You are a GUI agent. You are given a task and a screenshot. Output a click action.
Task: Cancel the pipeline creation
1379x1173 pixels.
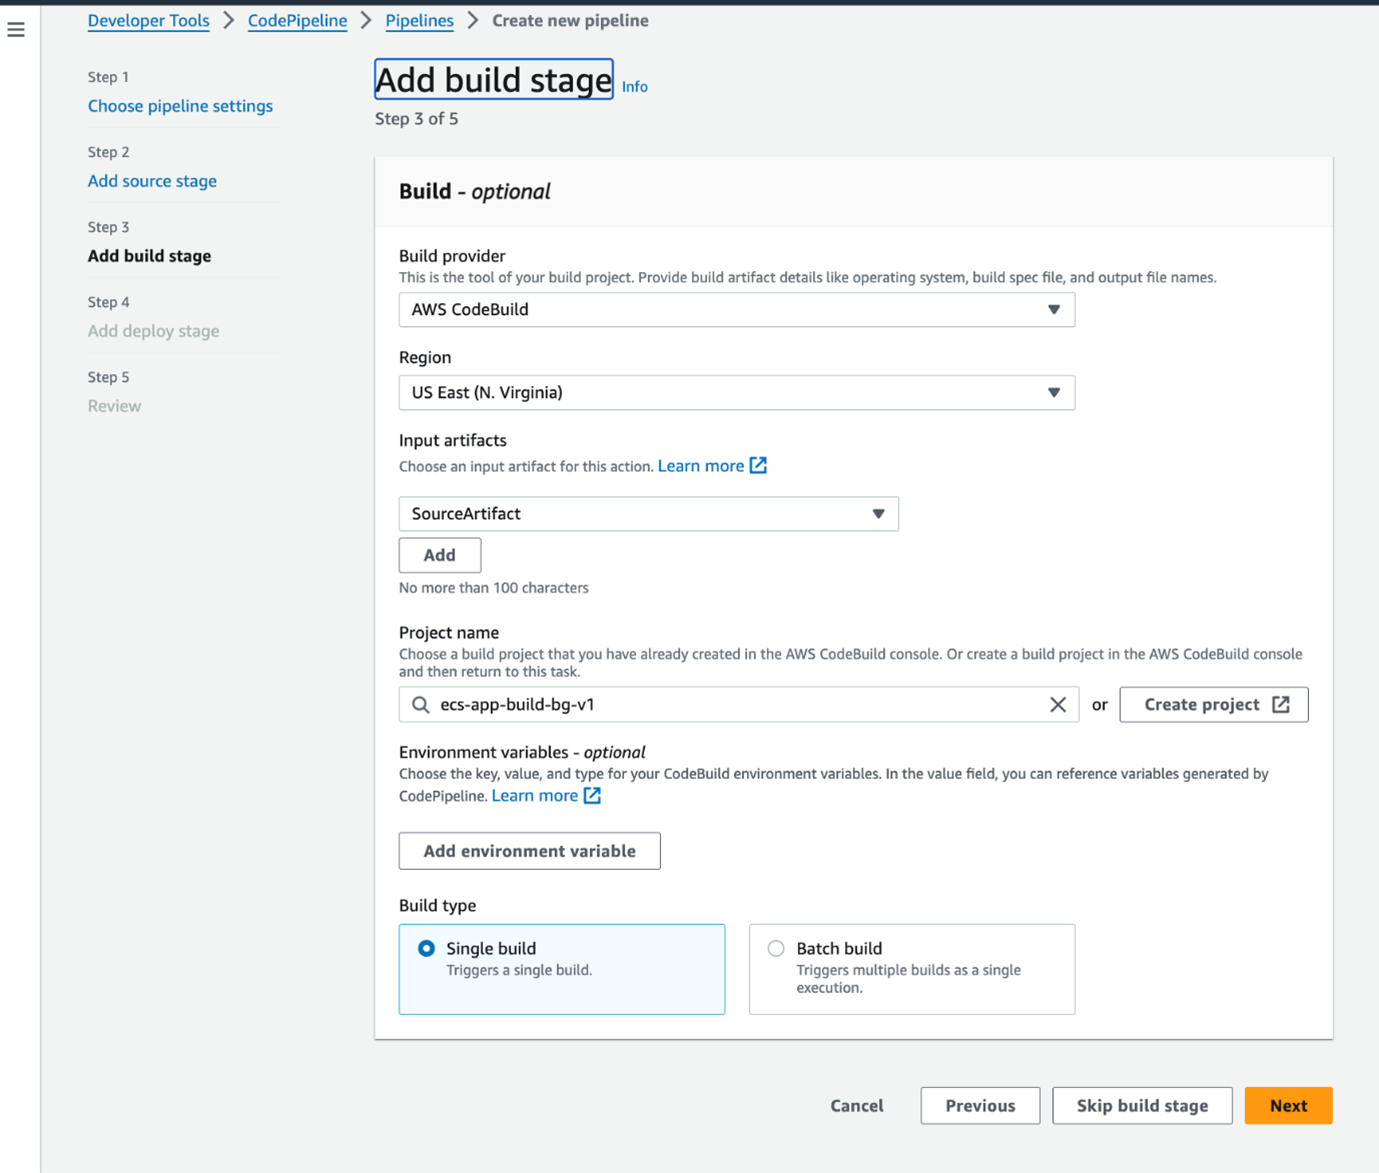[857, 1106]
